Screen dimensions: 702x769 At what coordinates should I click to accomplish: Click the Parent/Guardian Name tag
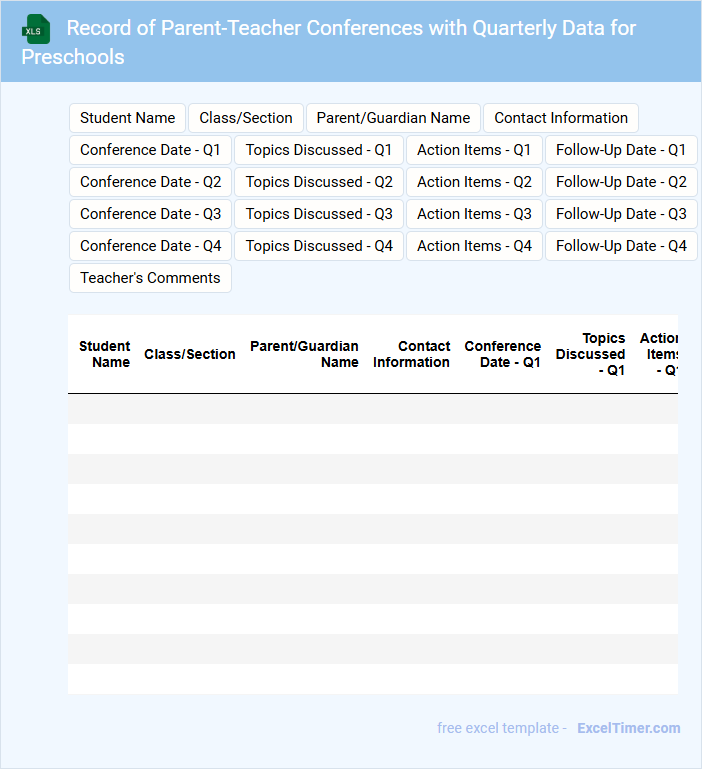click(393, 118)
